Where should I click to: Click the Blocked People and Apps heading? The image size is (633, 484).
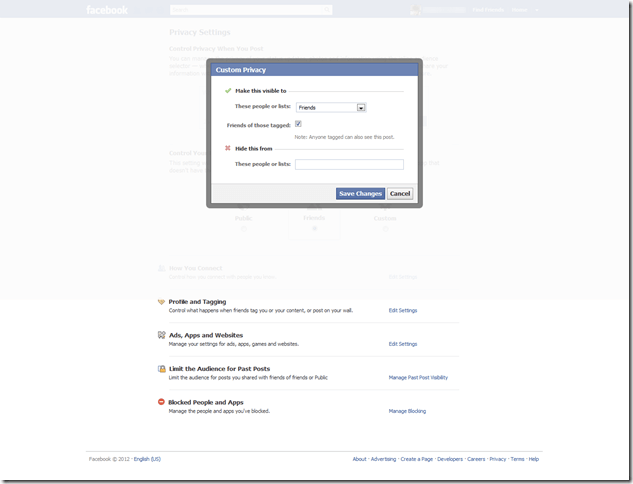click(x=206, y=402)
